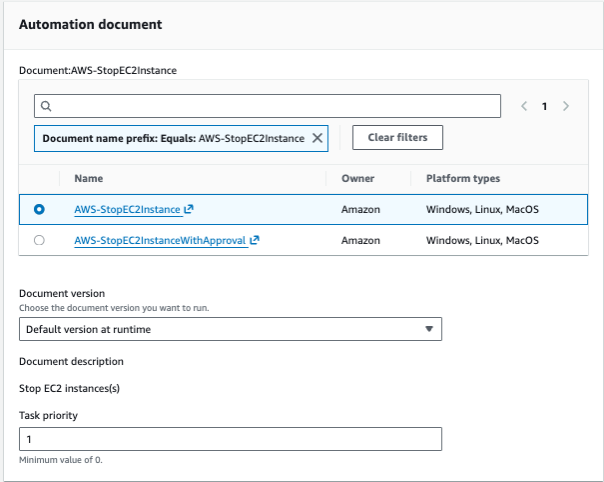Click platform types in AWS-StopEC2InstanceWithApproval row

tap(482, 240)
